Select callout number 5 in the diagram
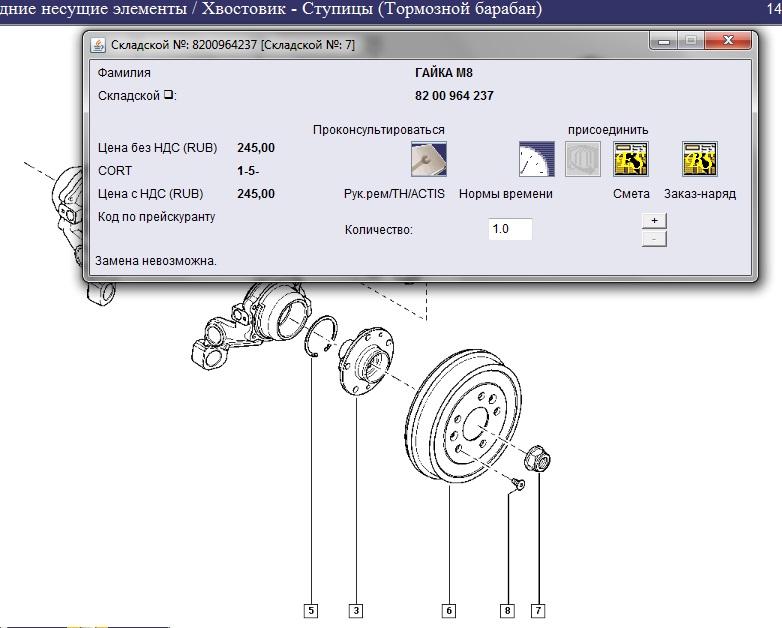Screen dimensions: 782x628 point(312,609)
